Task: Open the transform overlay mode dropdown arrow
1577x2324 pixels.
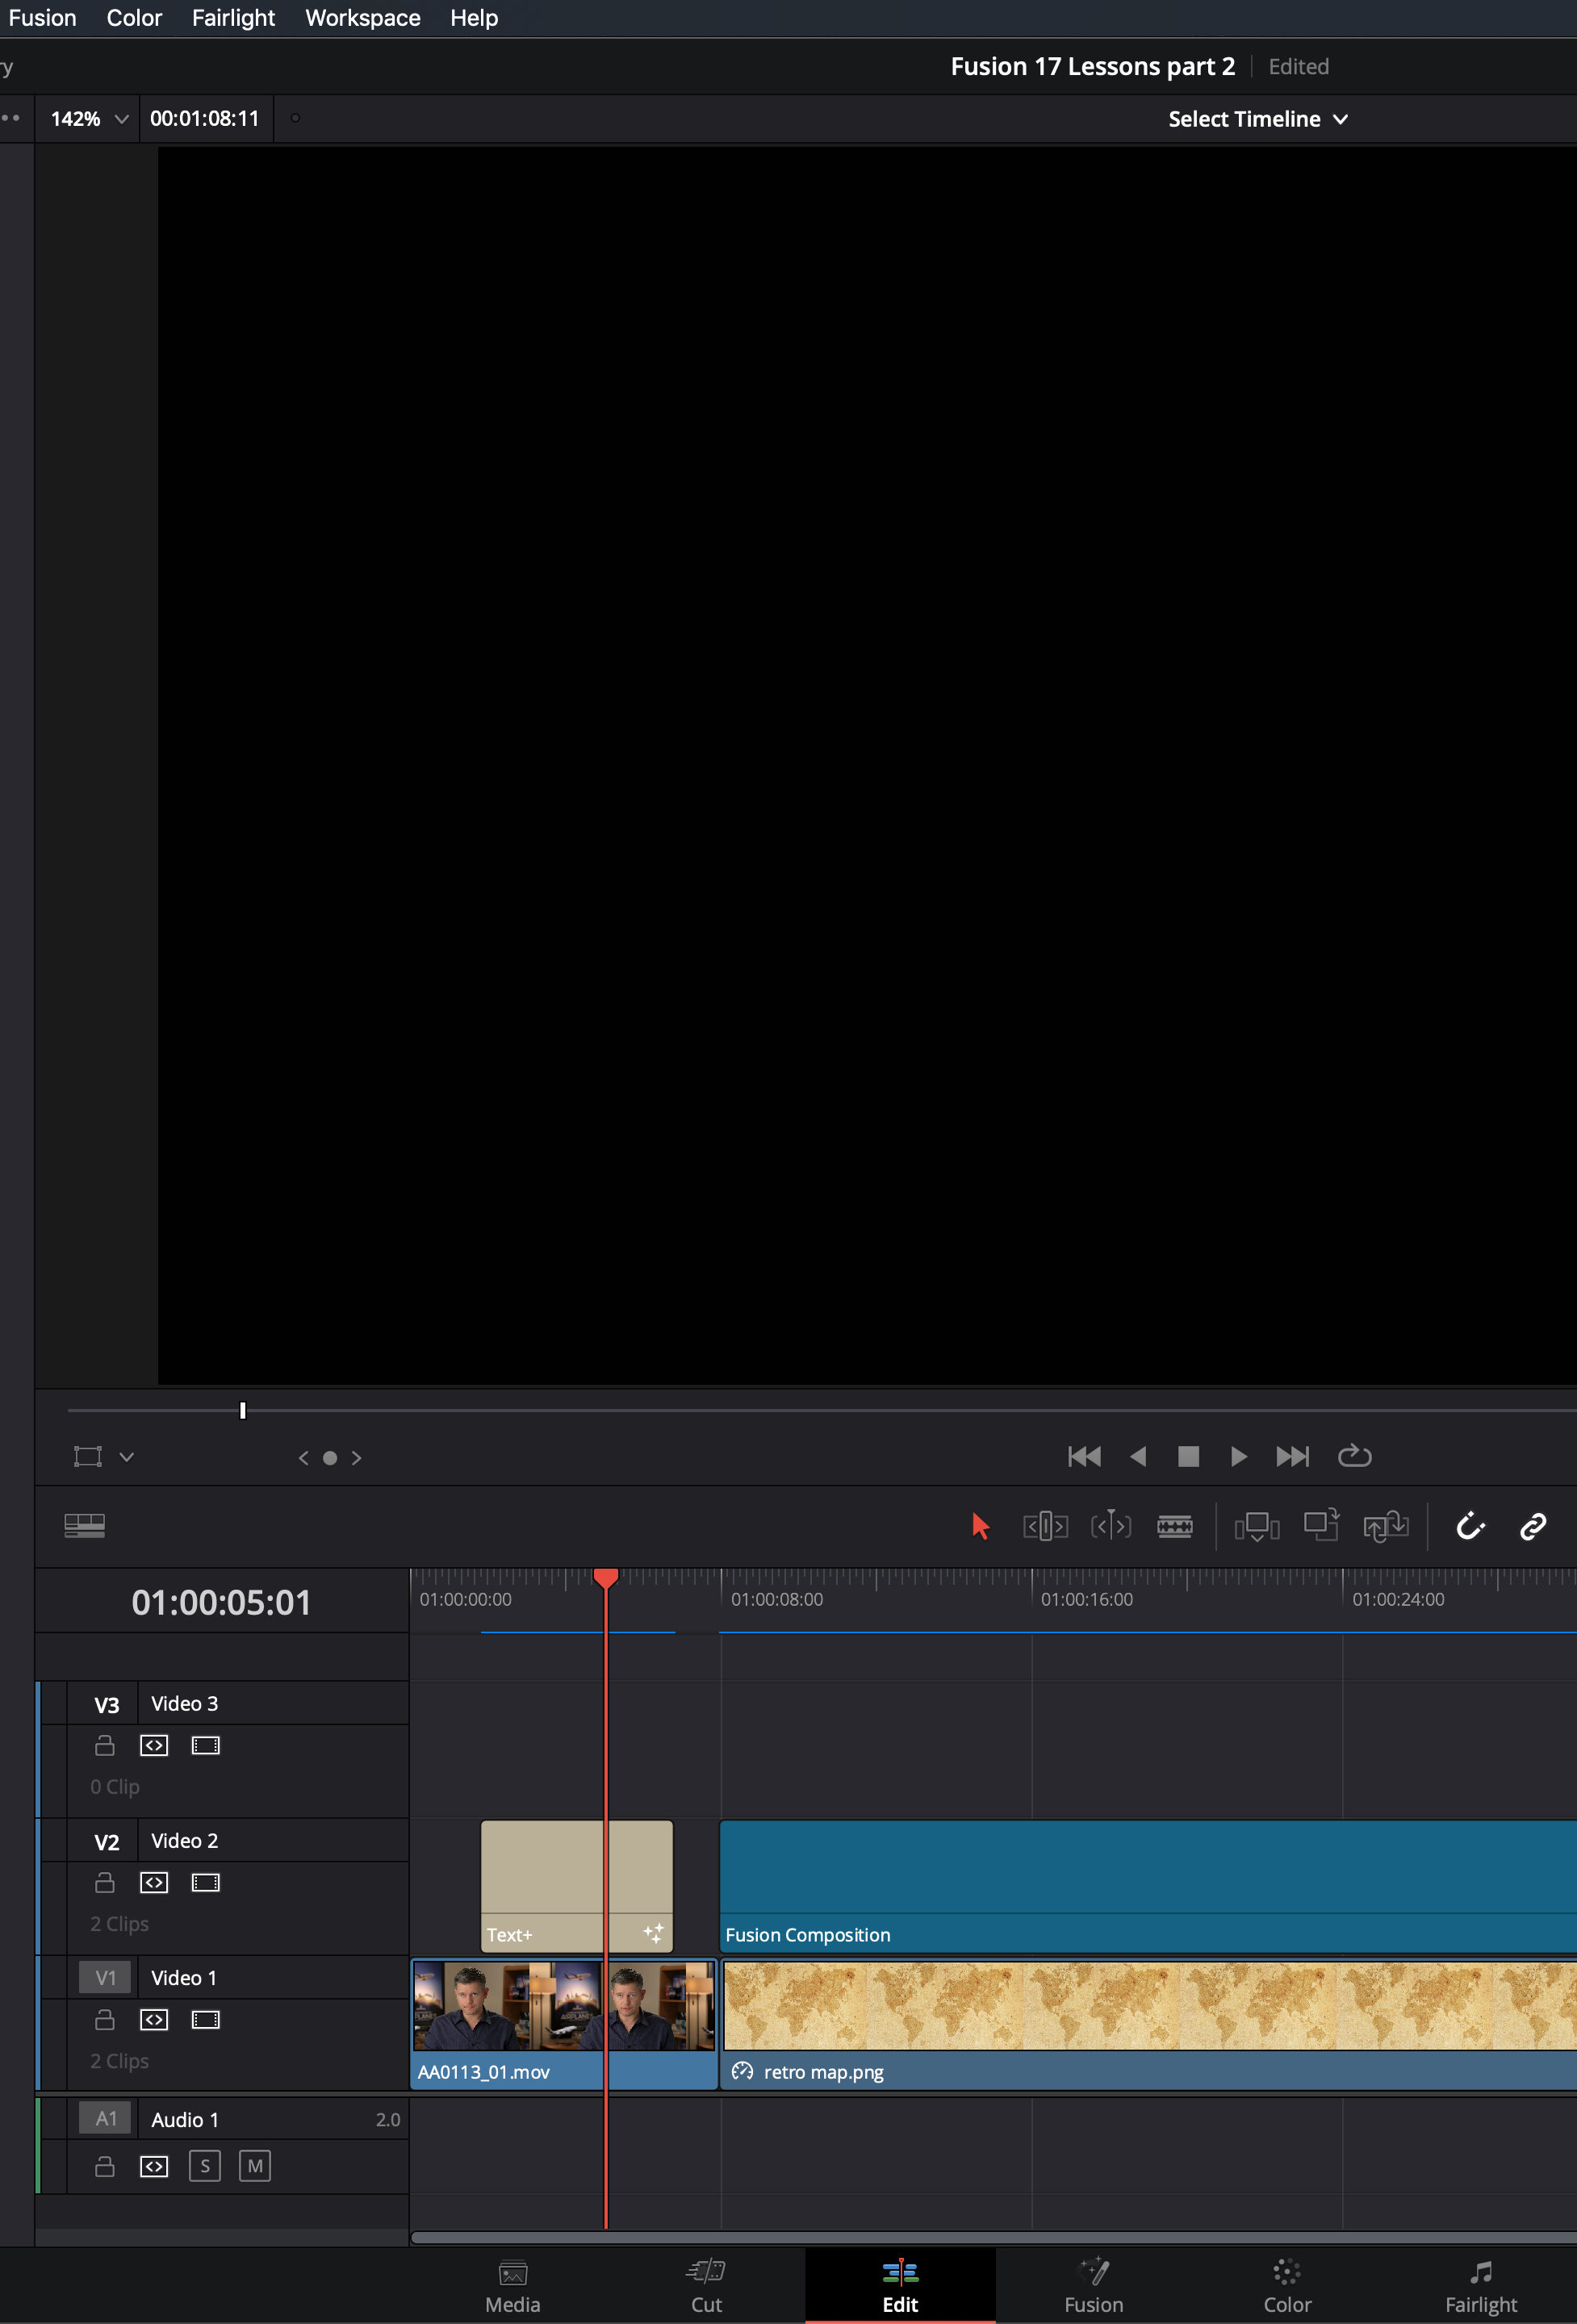Action: (127, 1457)
